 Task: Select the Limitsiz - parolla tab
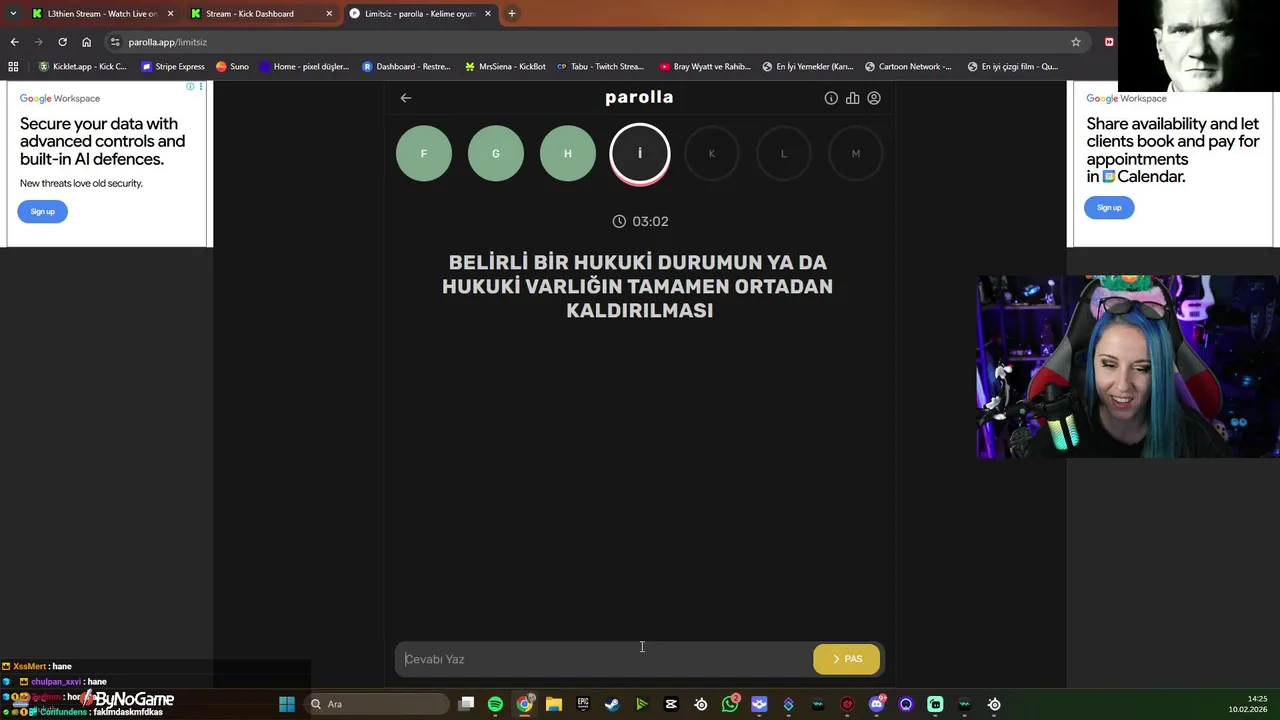click(x=420, y=14)
